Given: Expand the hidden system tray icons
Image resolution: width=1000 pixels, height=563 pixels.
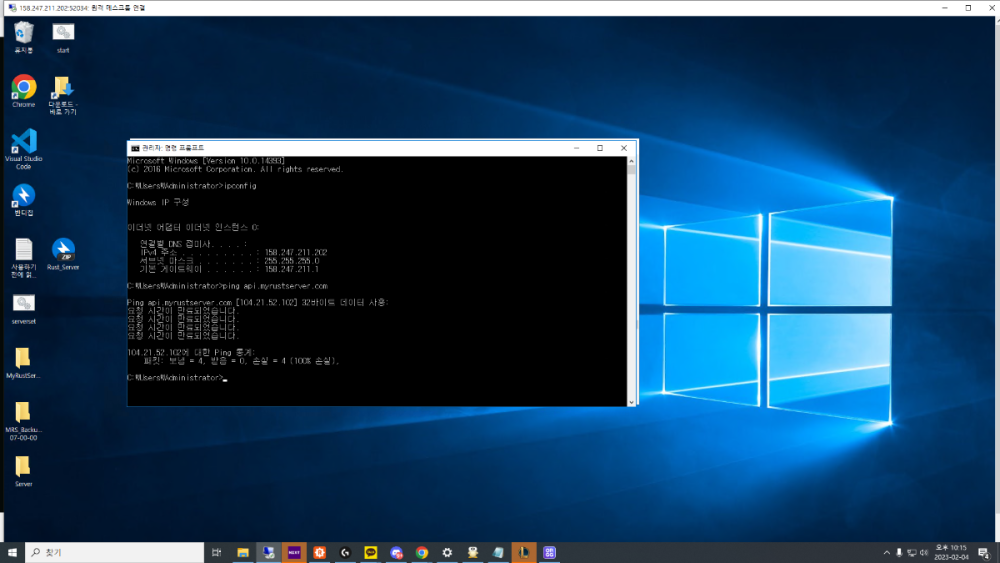Looking at the screenshot, I should 886,552.
